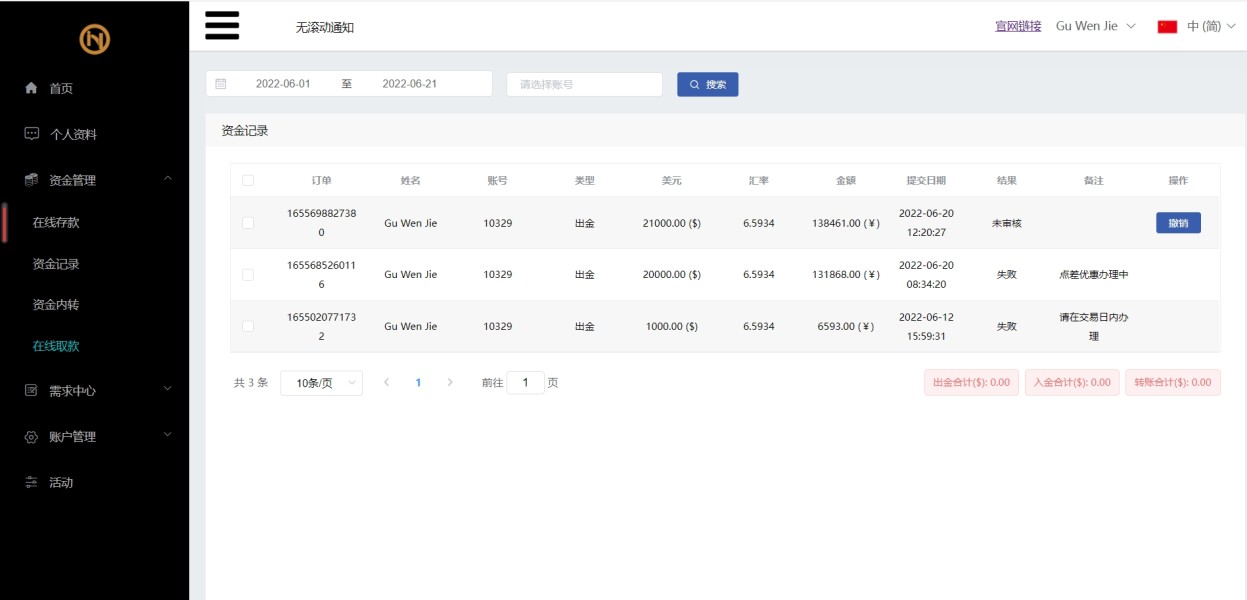Viewport: 1247px width, 600px height.
Task: Click the orange N logo
Action: [95, 39]
